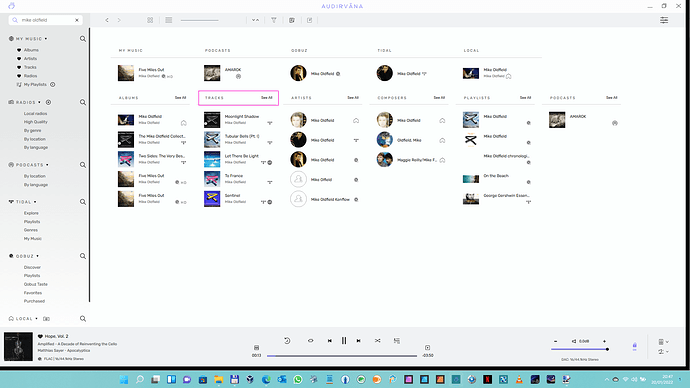Skip to next track
This screenshot has height=388, width=690.
point(359,341)
